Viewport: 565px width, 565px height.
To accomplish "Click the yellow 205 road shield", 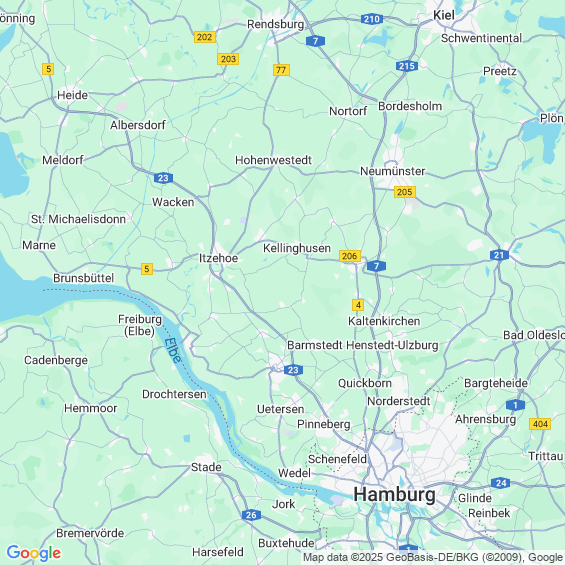I will tap(405, 192).
